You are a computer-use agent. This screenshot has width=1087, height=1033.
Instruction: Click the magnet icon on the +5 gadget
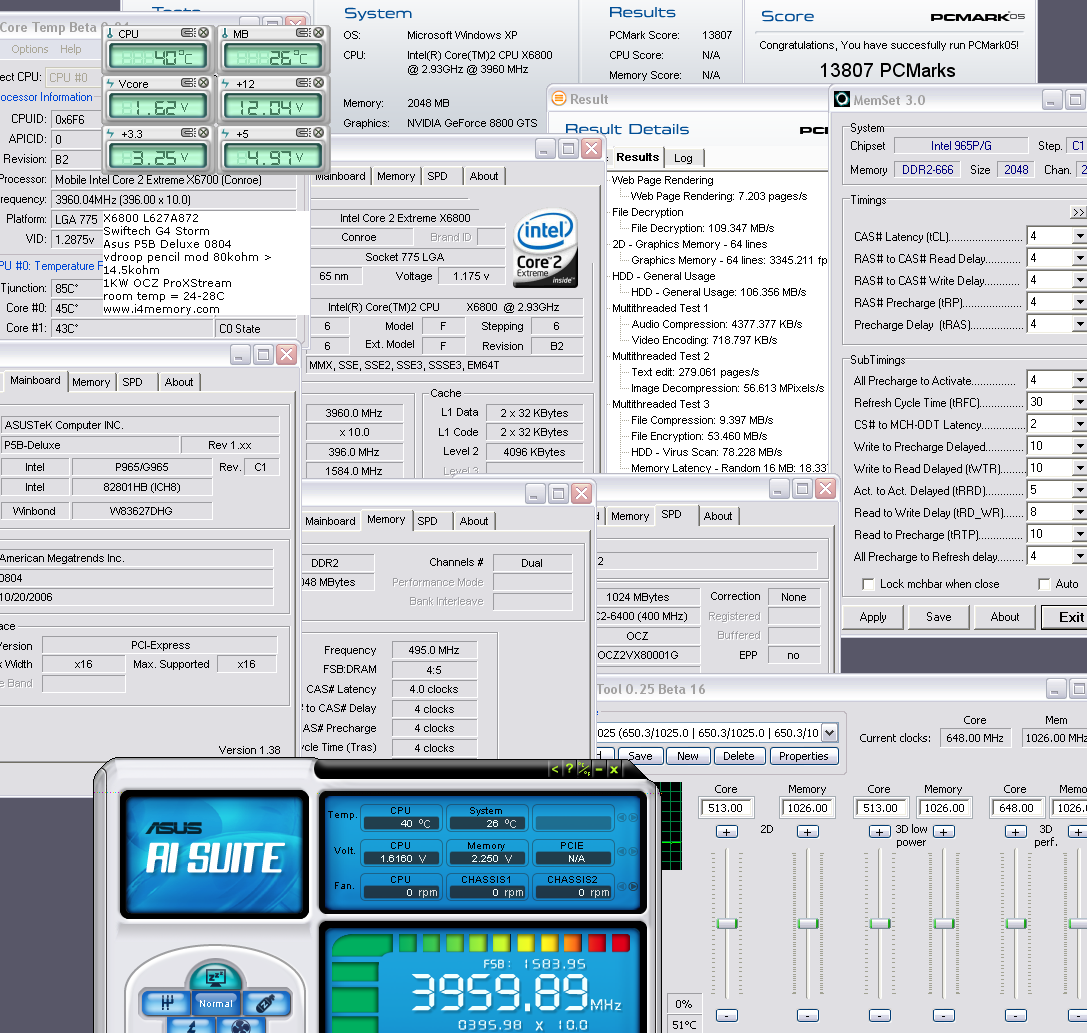304,132
